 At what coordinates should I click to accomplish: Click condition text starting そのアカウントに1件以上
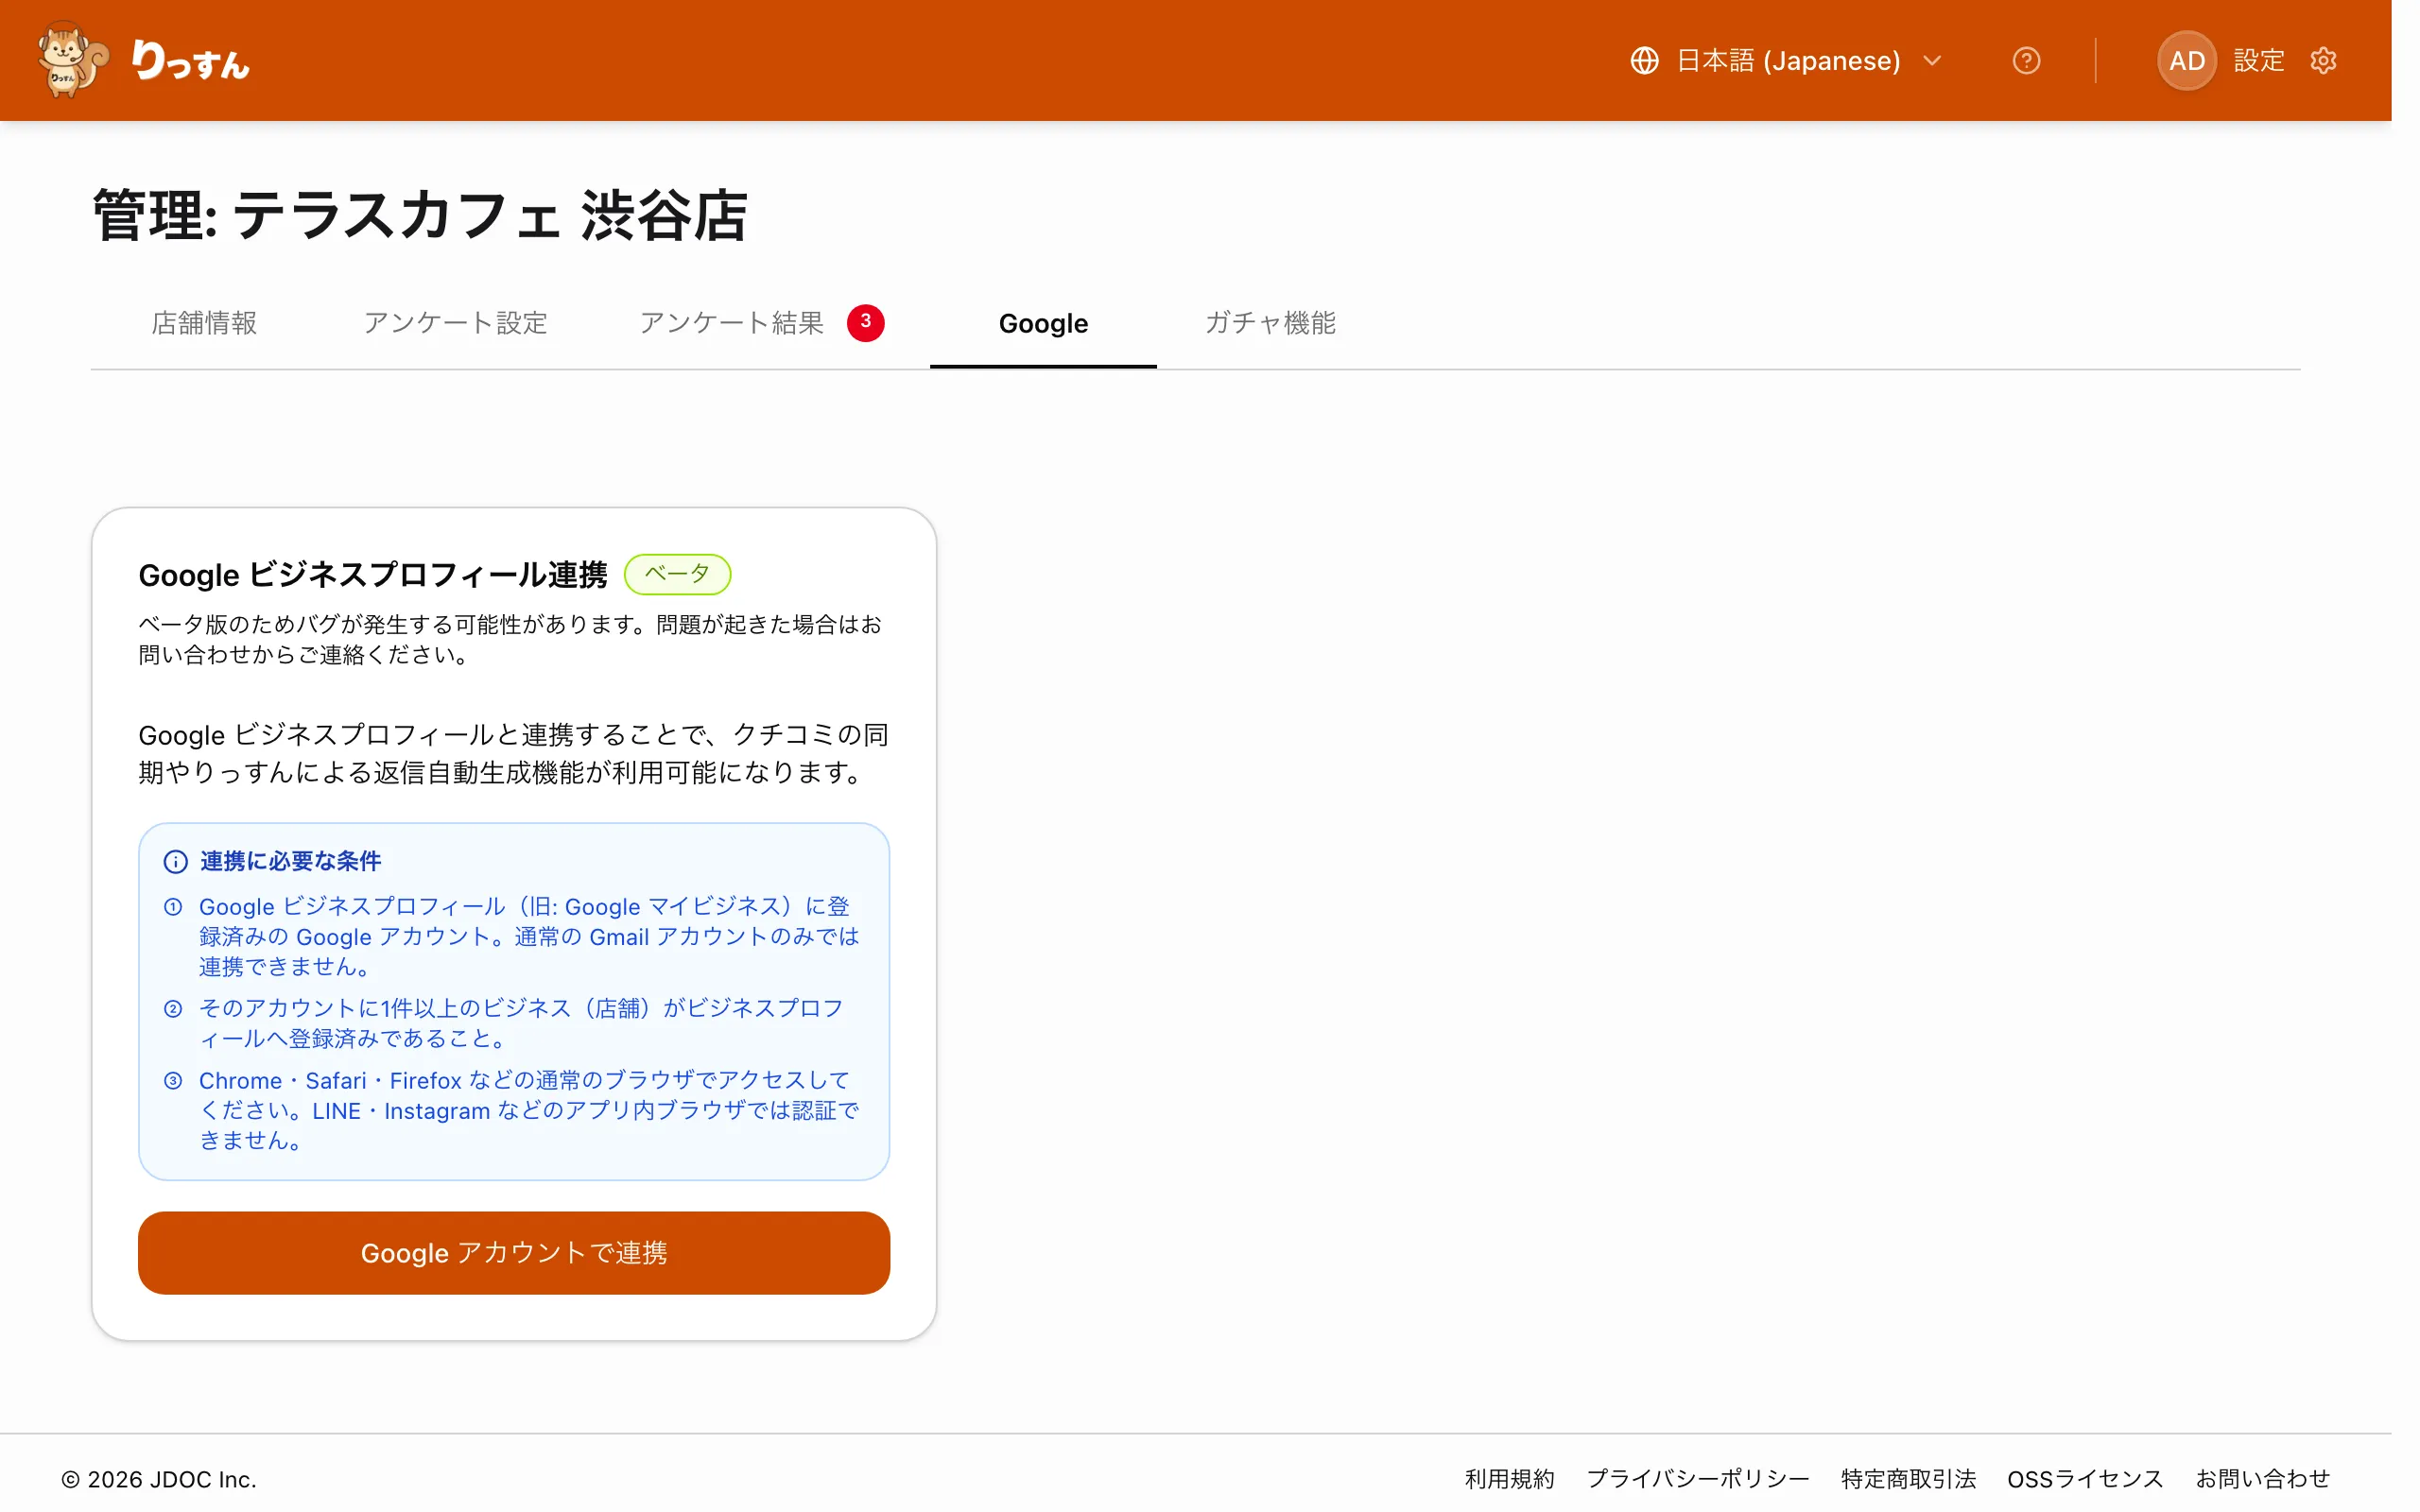pyautogui.click(x=520, y=1023)
